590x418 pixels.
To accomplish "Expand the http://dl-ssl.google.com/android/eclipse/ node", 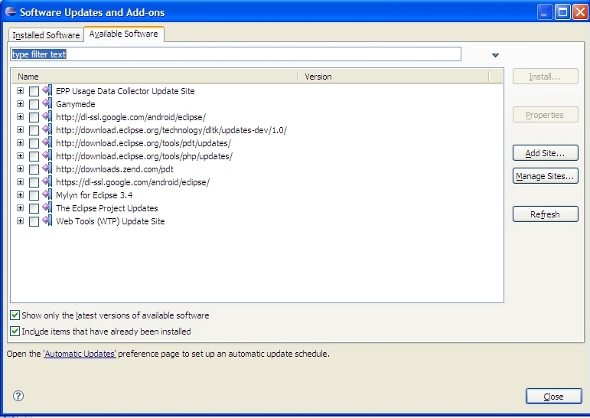I will click(20, 117).
